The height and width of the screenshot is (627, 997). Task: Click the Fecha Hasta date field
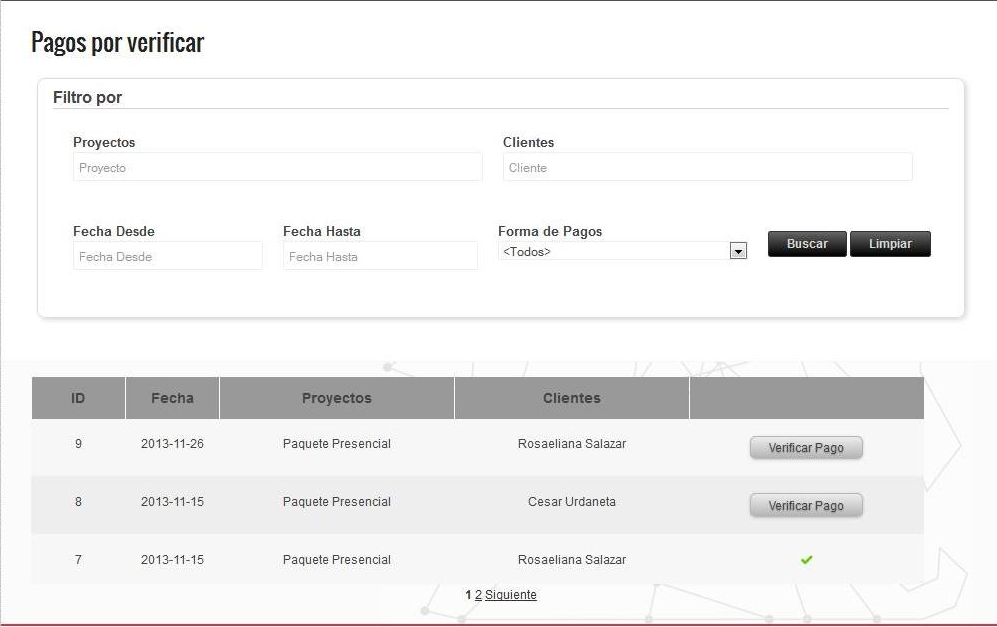pos(380,256)
